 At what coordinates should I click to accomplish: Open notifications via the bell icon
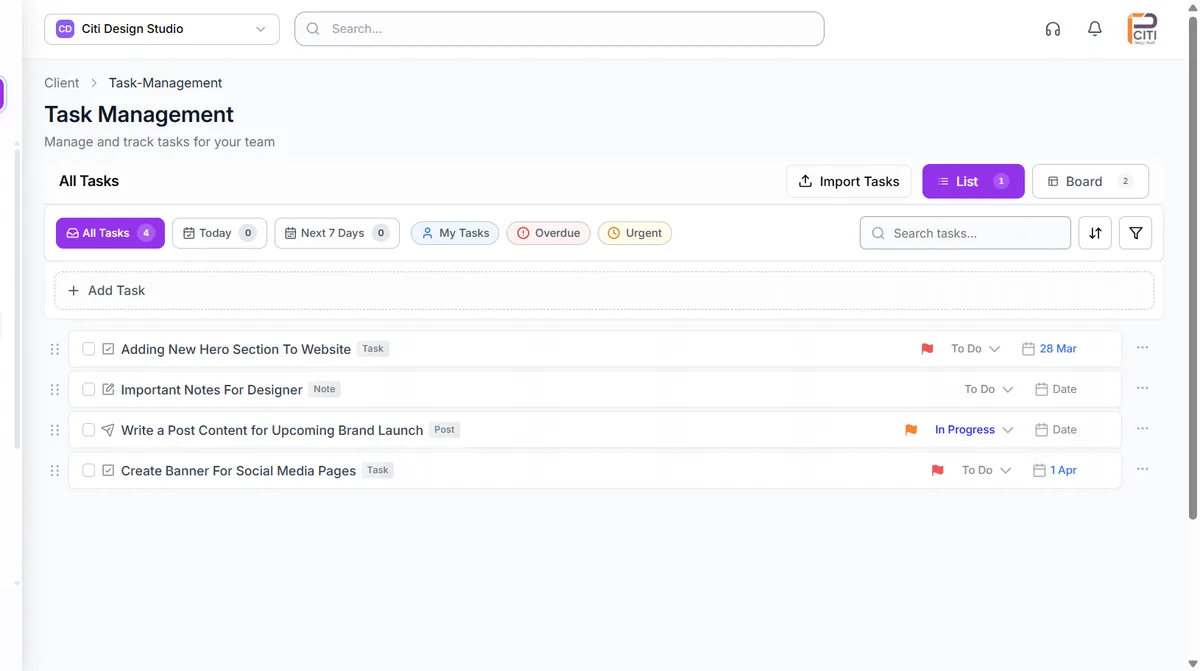(1094, 29)
